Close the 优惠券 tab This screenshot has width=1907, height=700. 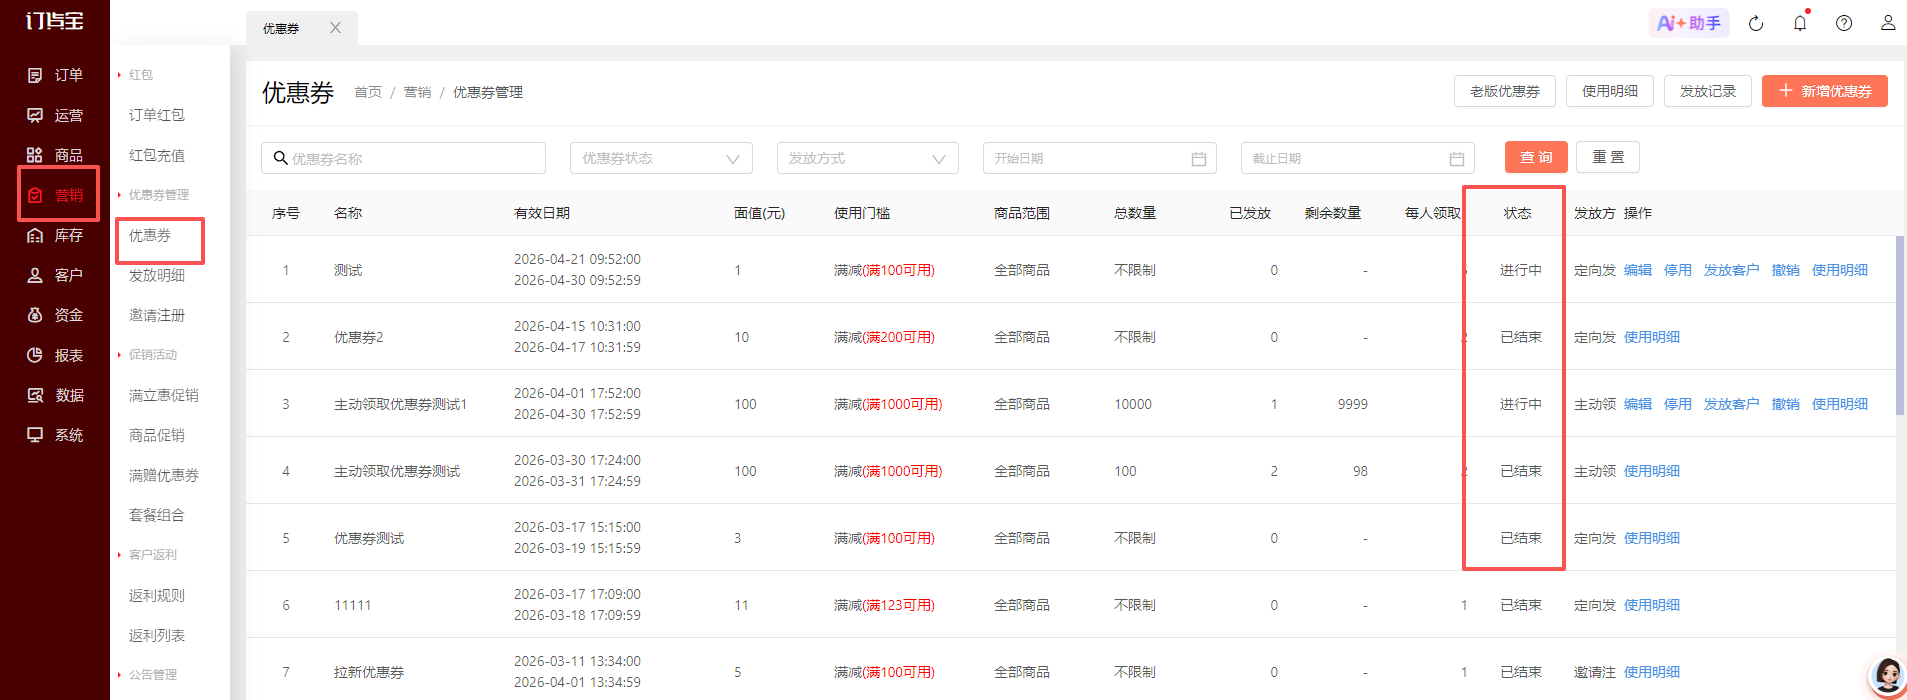coord(336,28)
